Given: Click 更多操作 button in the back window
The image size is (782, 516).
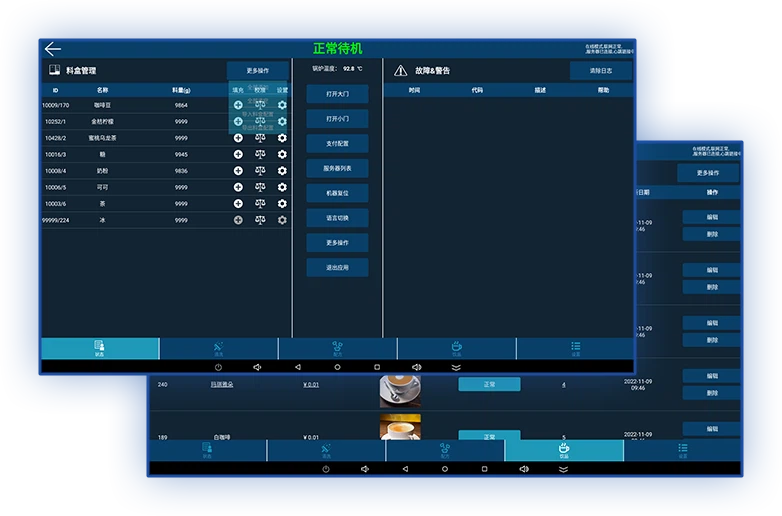Looking at the screenshot, I should point(708,173).
